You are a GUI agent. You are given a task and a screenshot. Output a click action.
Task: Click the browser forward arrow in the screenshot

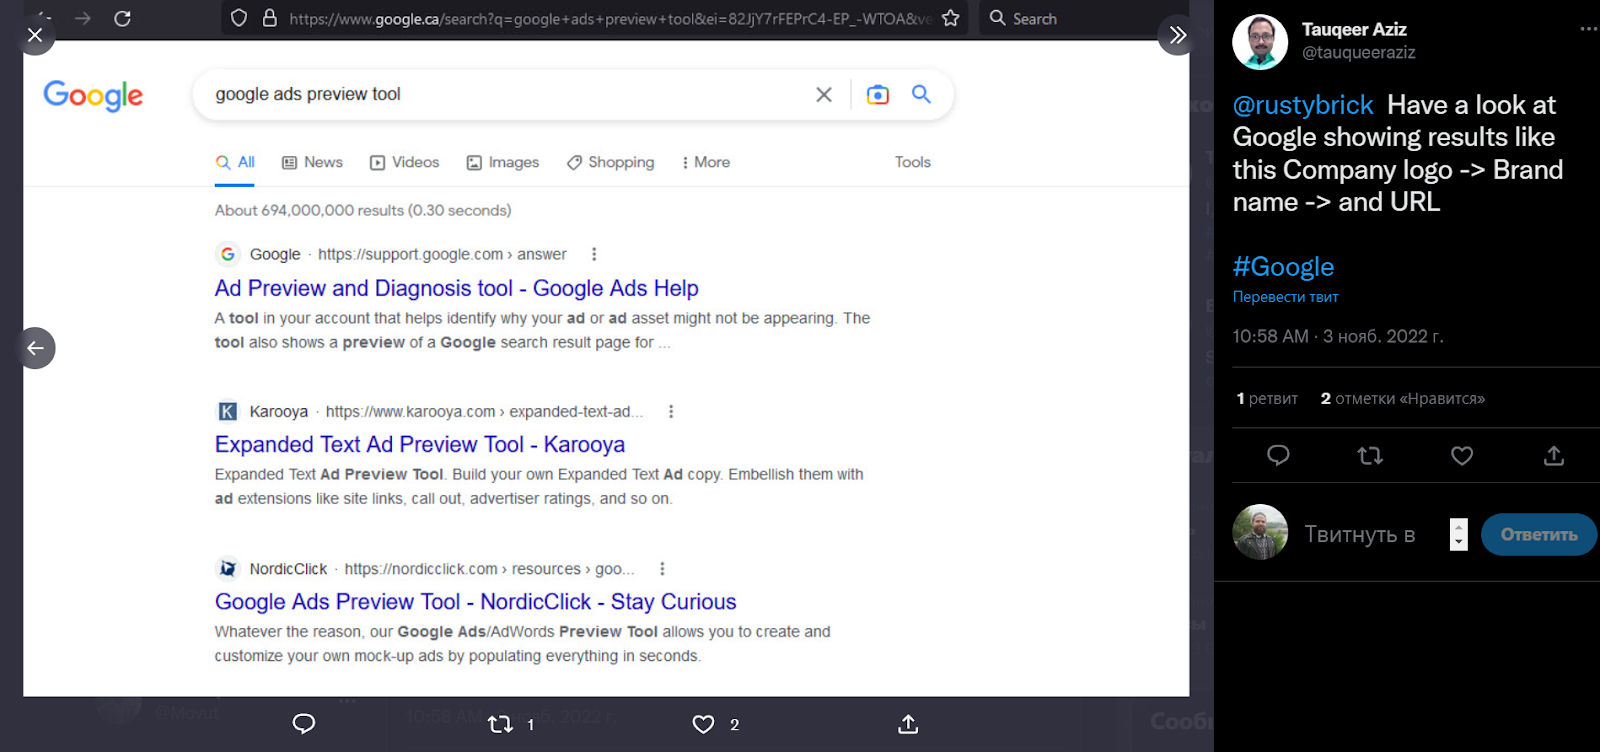(83, 18)
